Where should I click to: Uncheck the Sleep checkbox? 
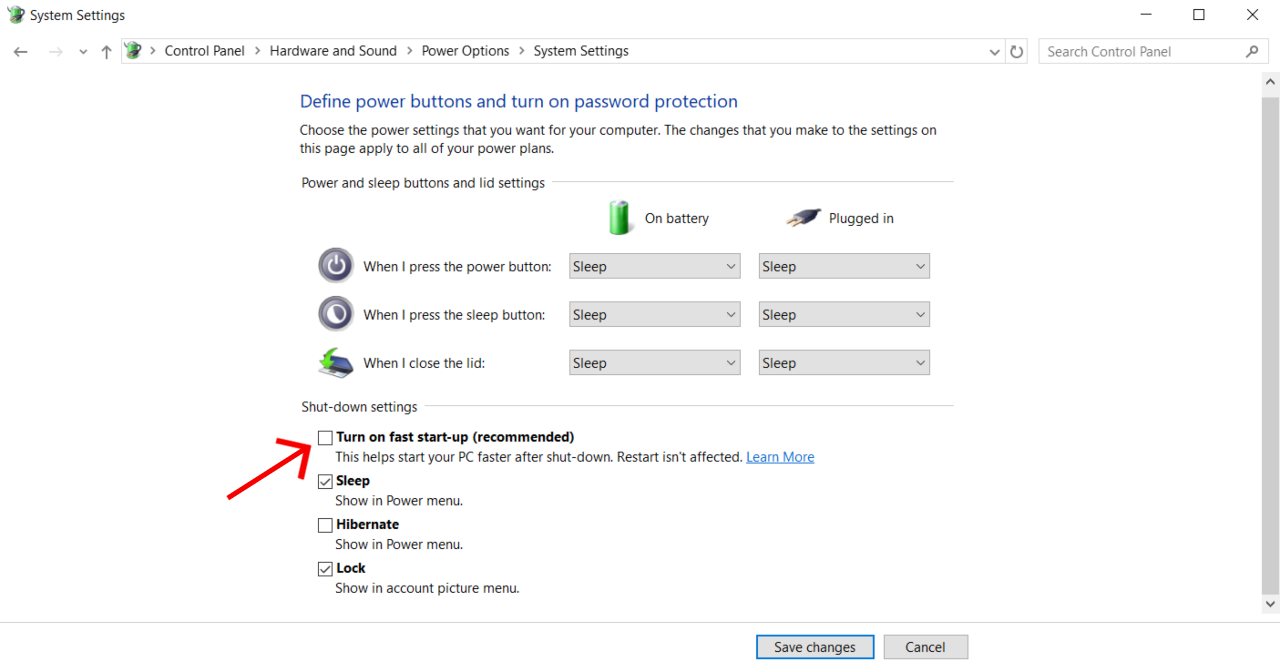[325, 481]
